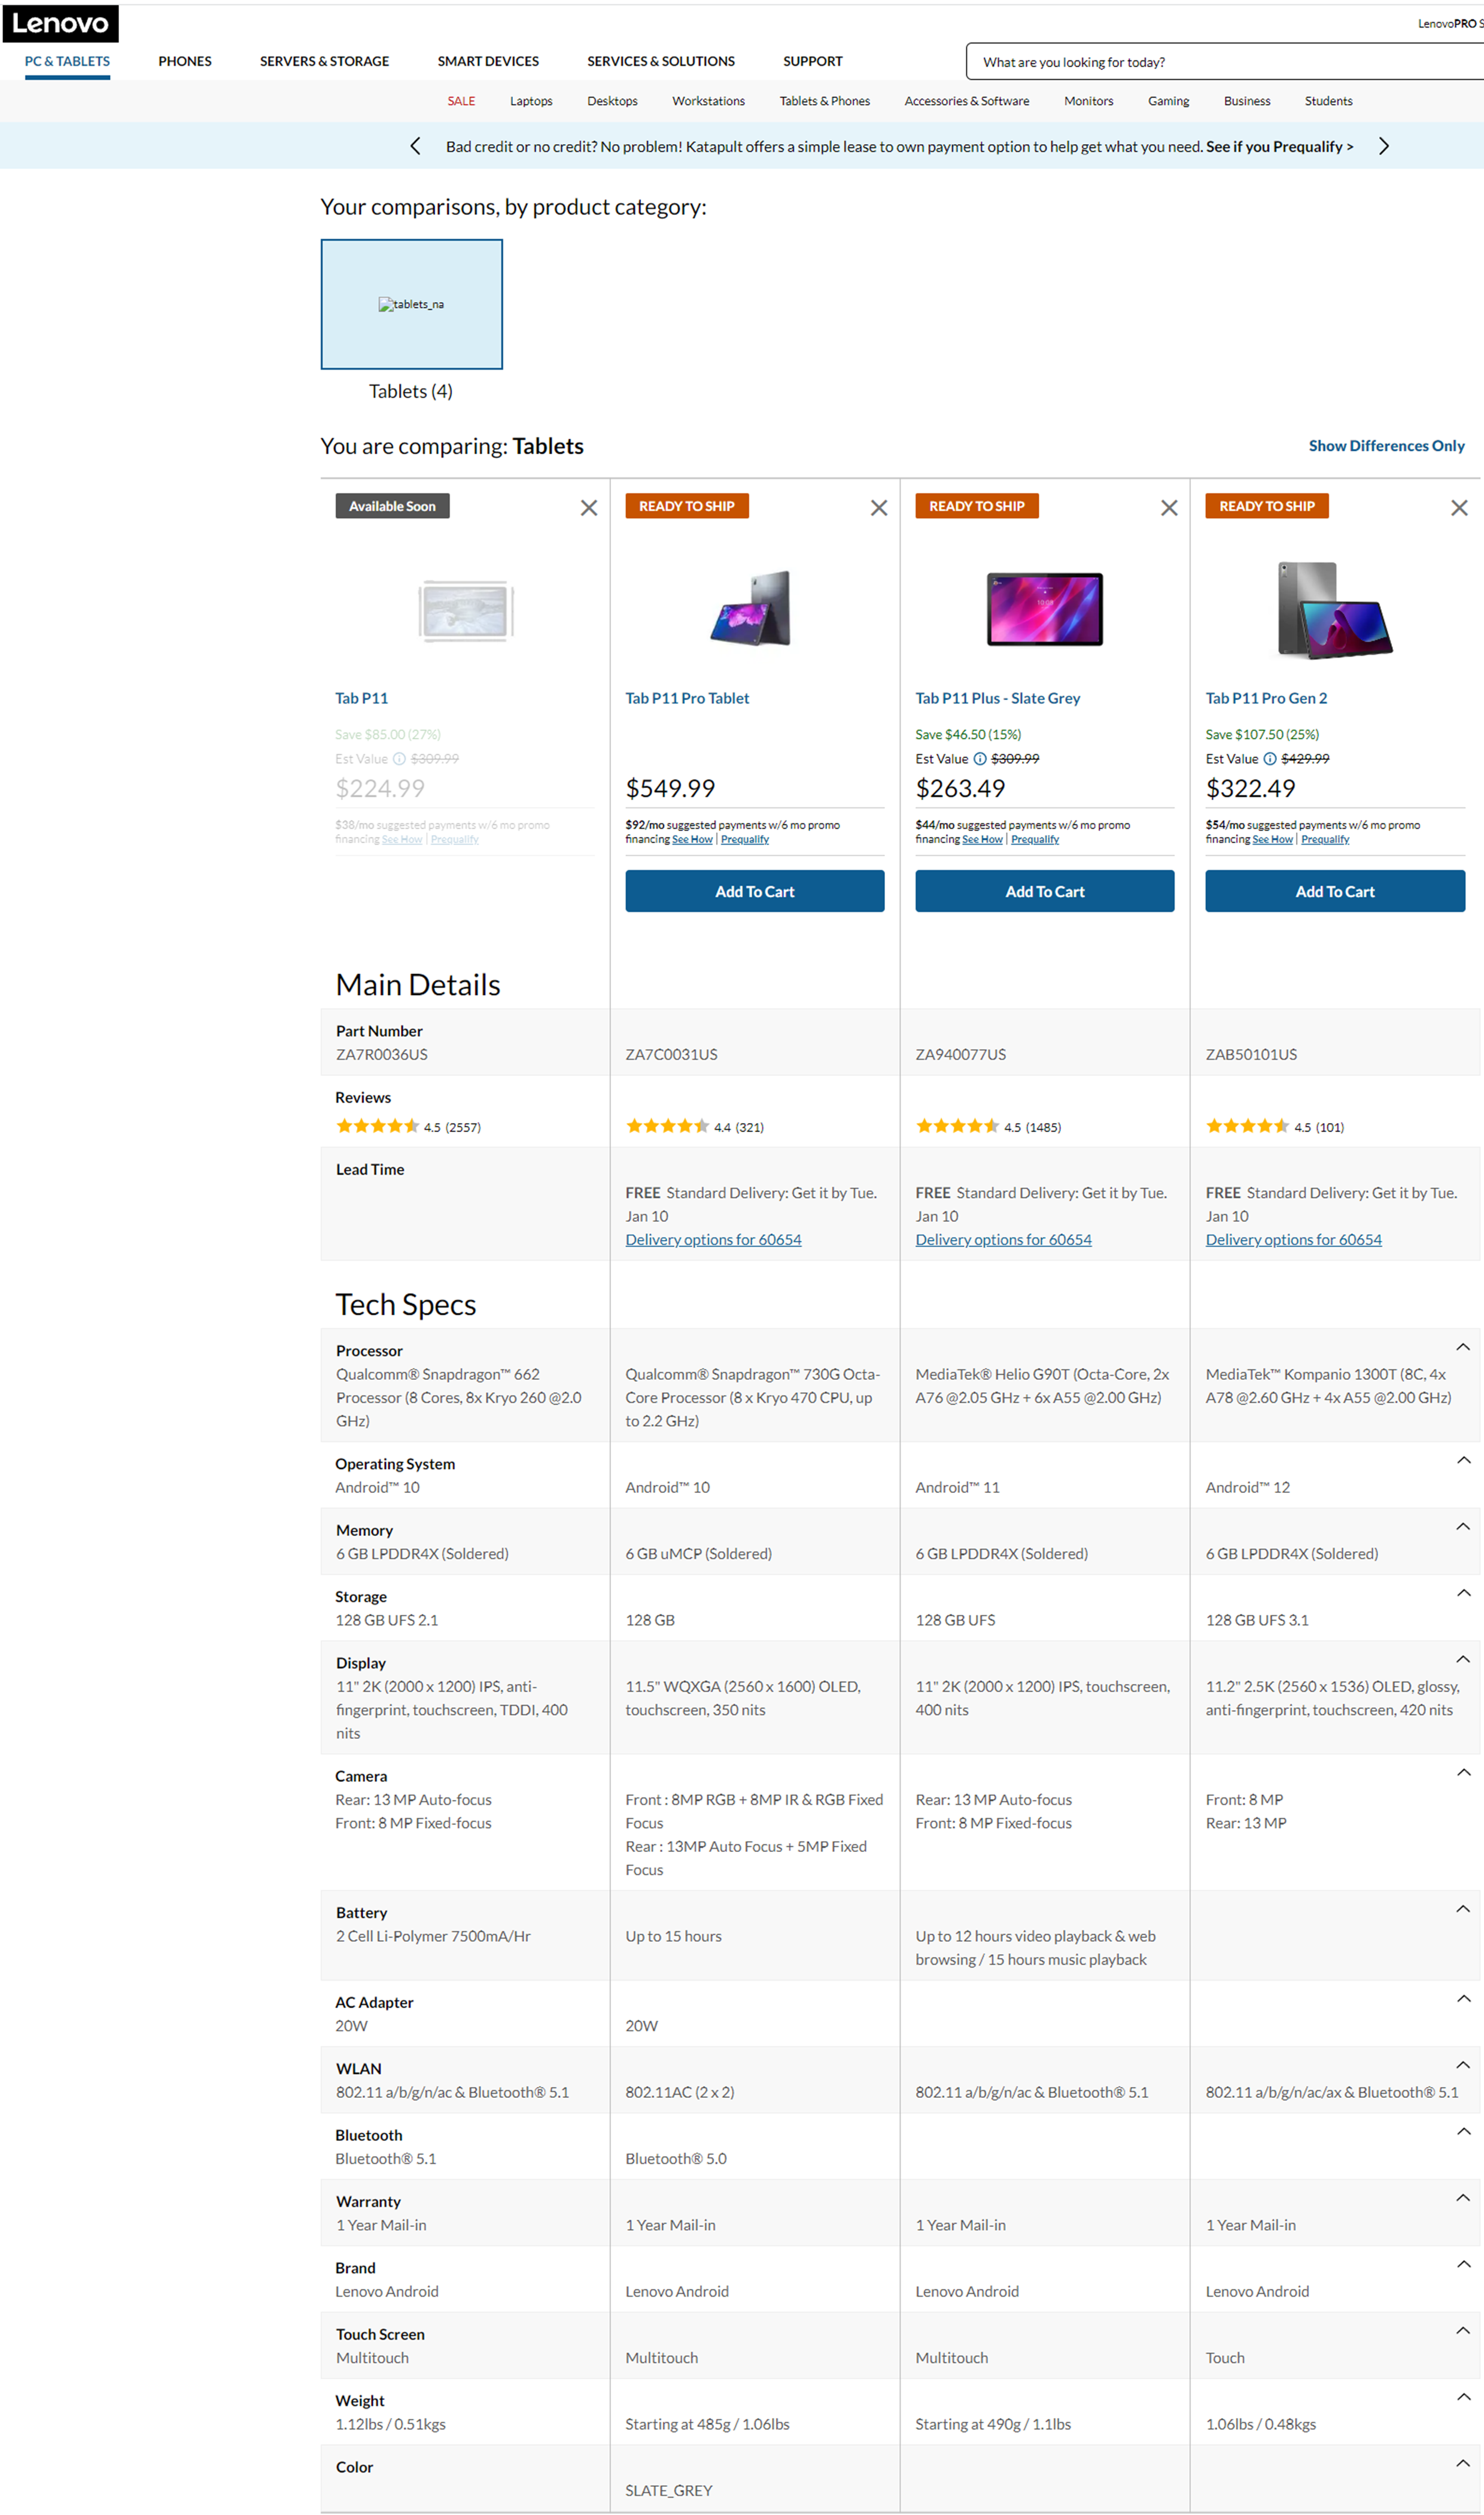This screenshot has width=1484, height=2515.
Task: Remove Tab P11 Plus Slate Grey from comparison
Action: point(1169,508)
